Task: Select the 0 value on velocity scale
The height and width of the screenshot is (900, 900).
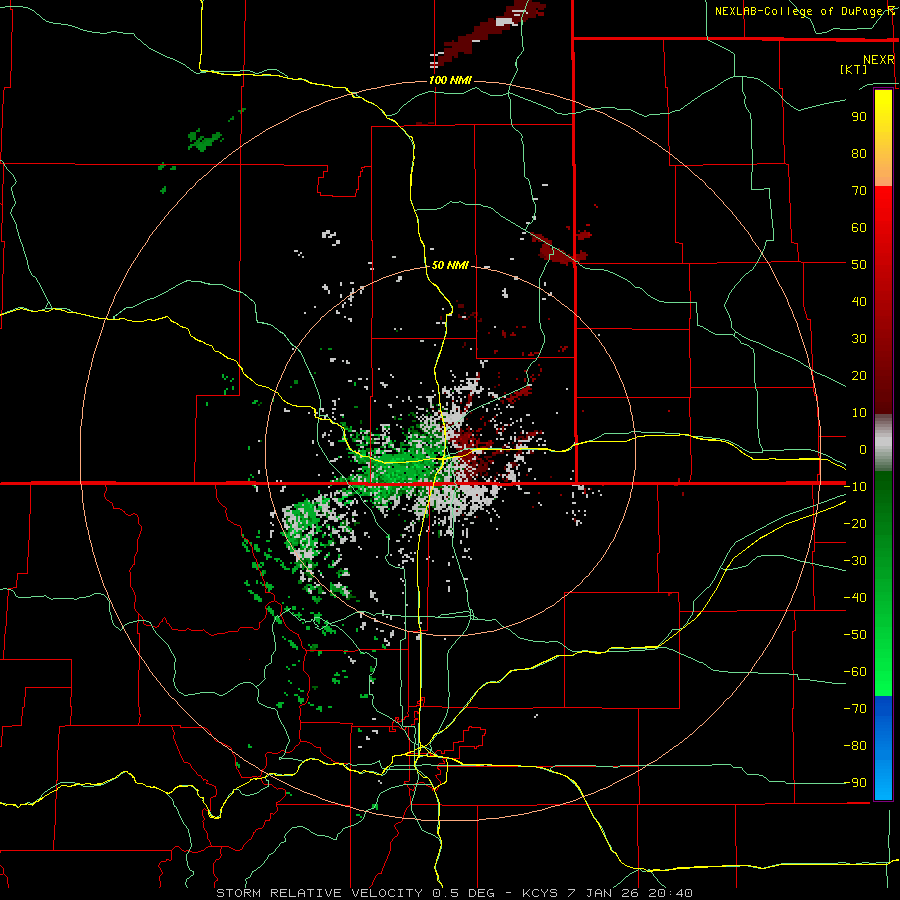Action: pyautogui.click(x=863, y=449)
